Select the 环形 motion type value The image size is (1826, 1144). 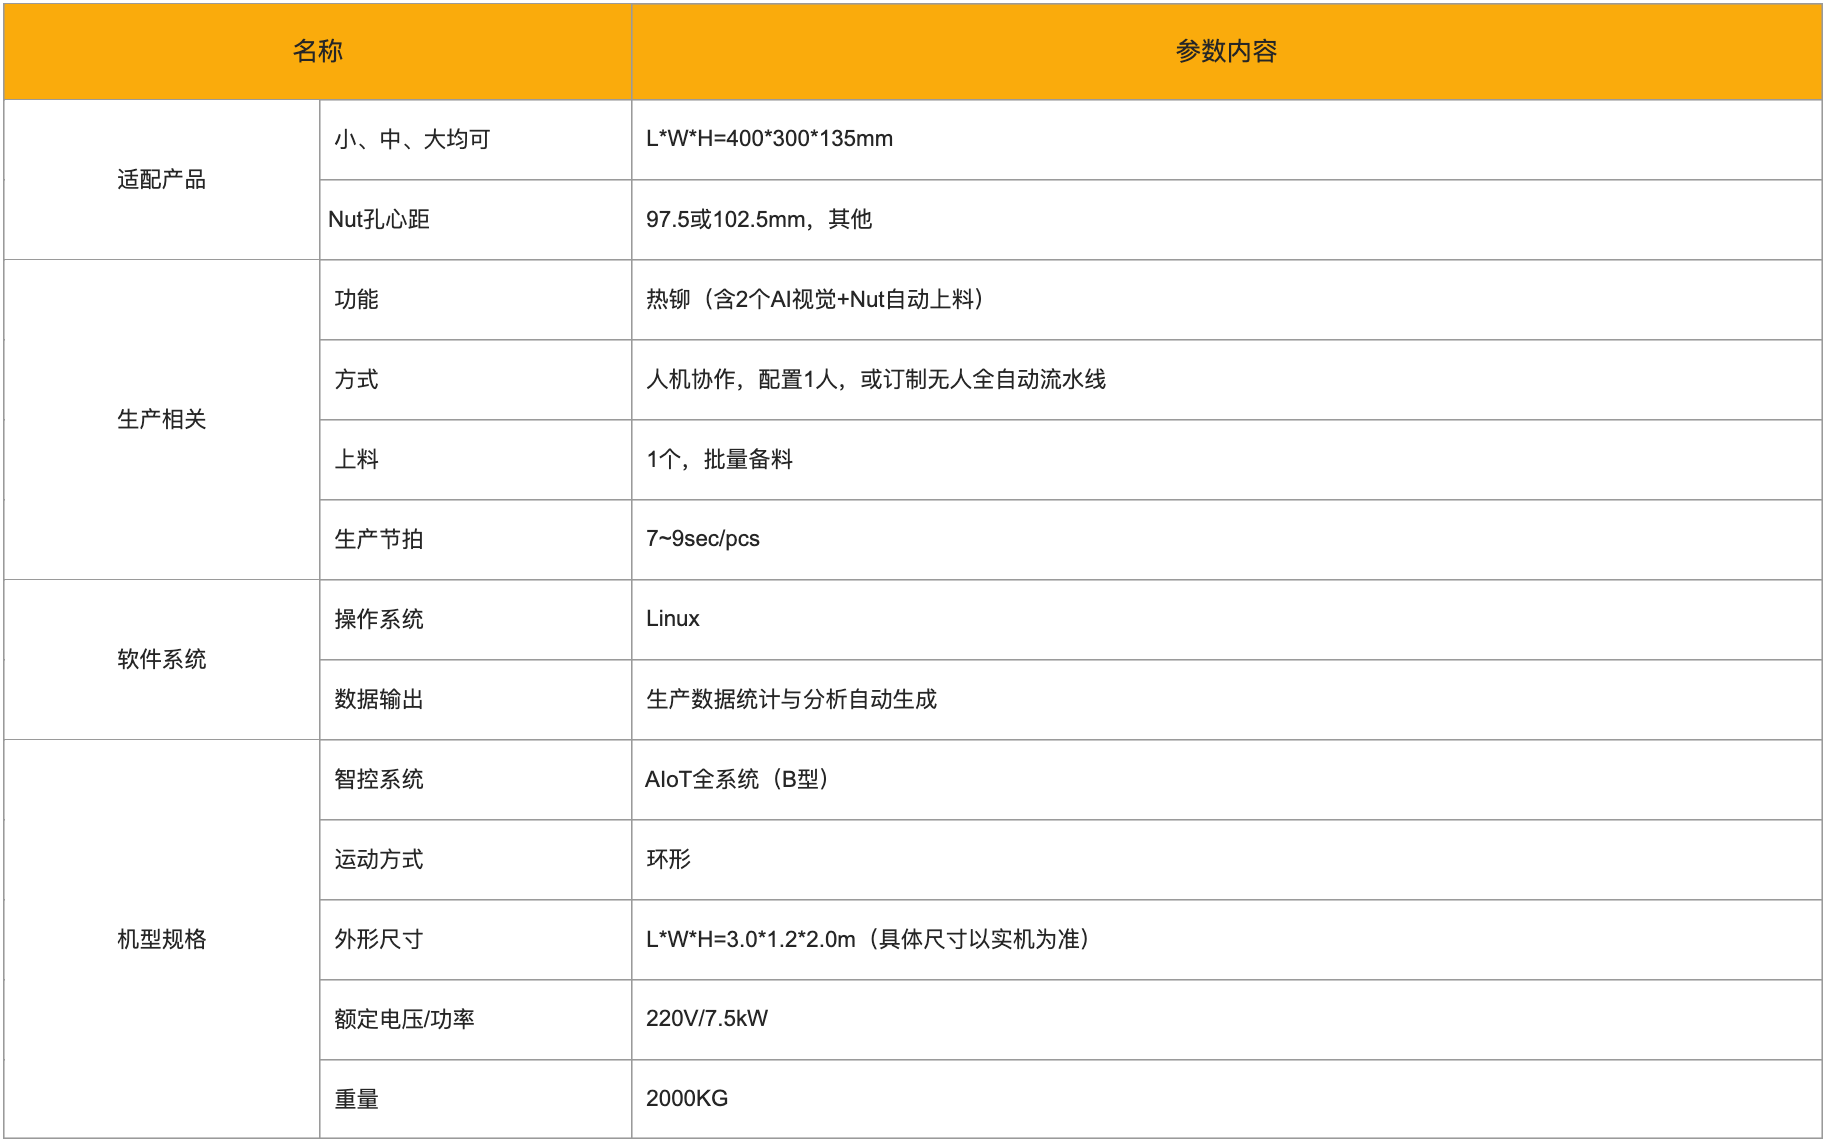(668, 860)
